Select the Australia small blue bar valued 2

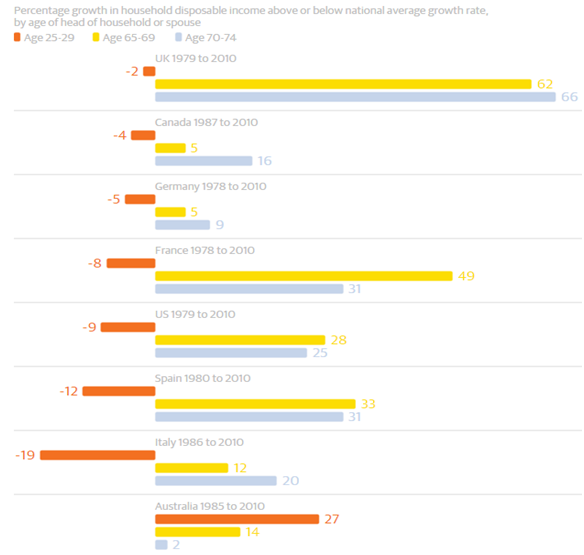tap(161, 545)
